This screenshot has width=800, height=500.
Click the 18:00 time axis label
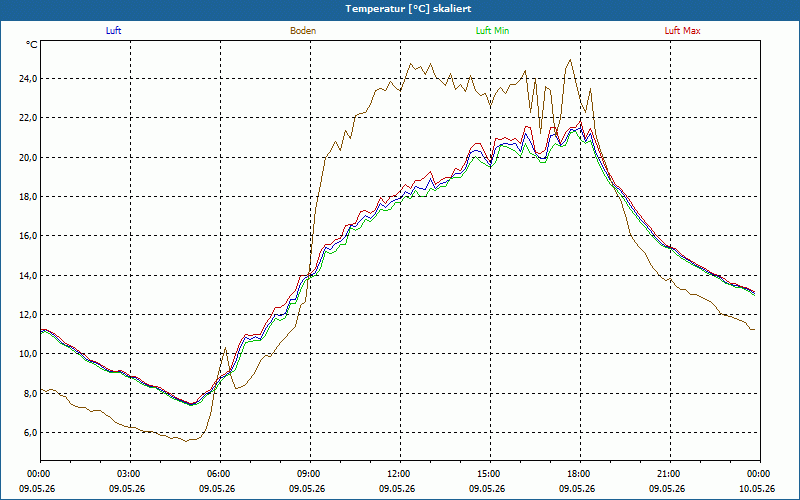coord(581,474)
